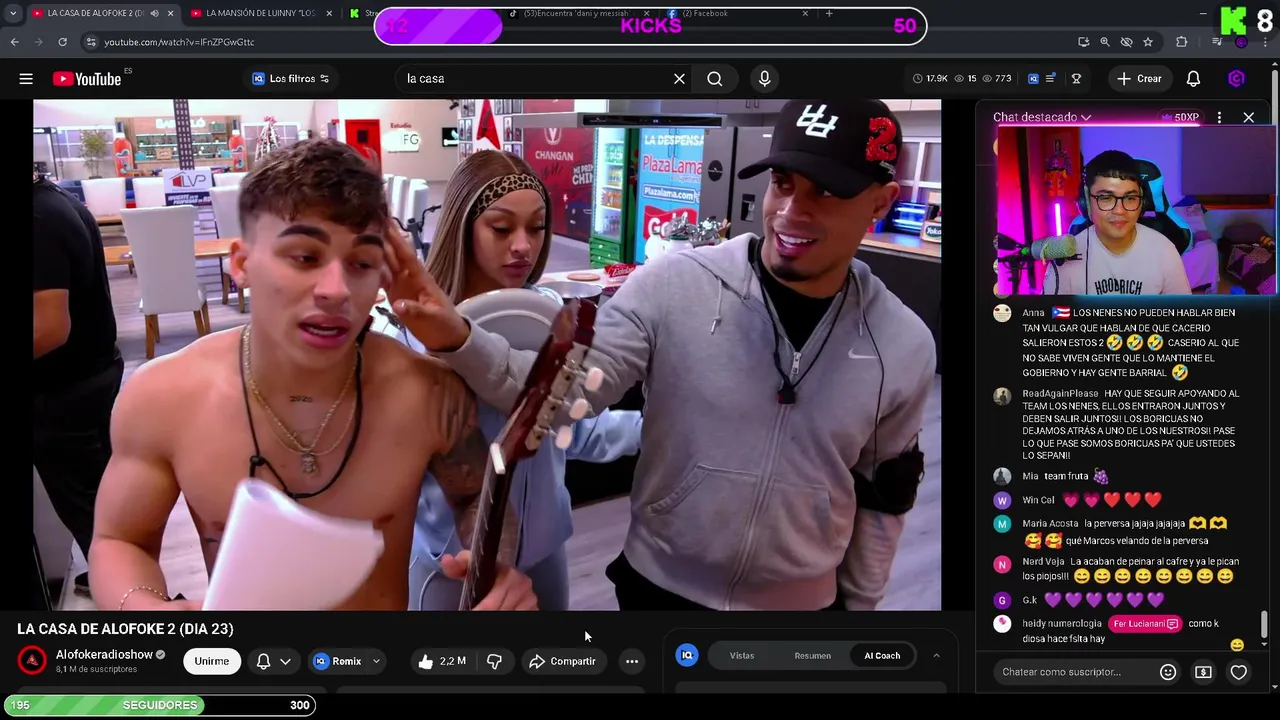1280x720 pixels.
Task: Zoom icon in the address bar
Action: click(1105, 42)
